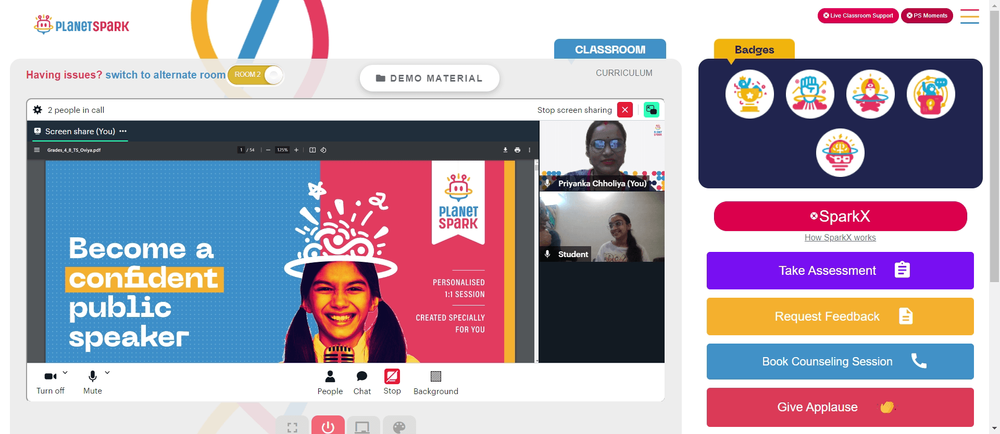Screen dimensions: 1000x434
Task: Open DEMO MATERIAL folder
Action: (429, 78)
